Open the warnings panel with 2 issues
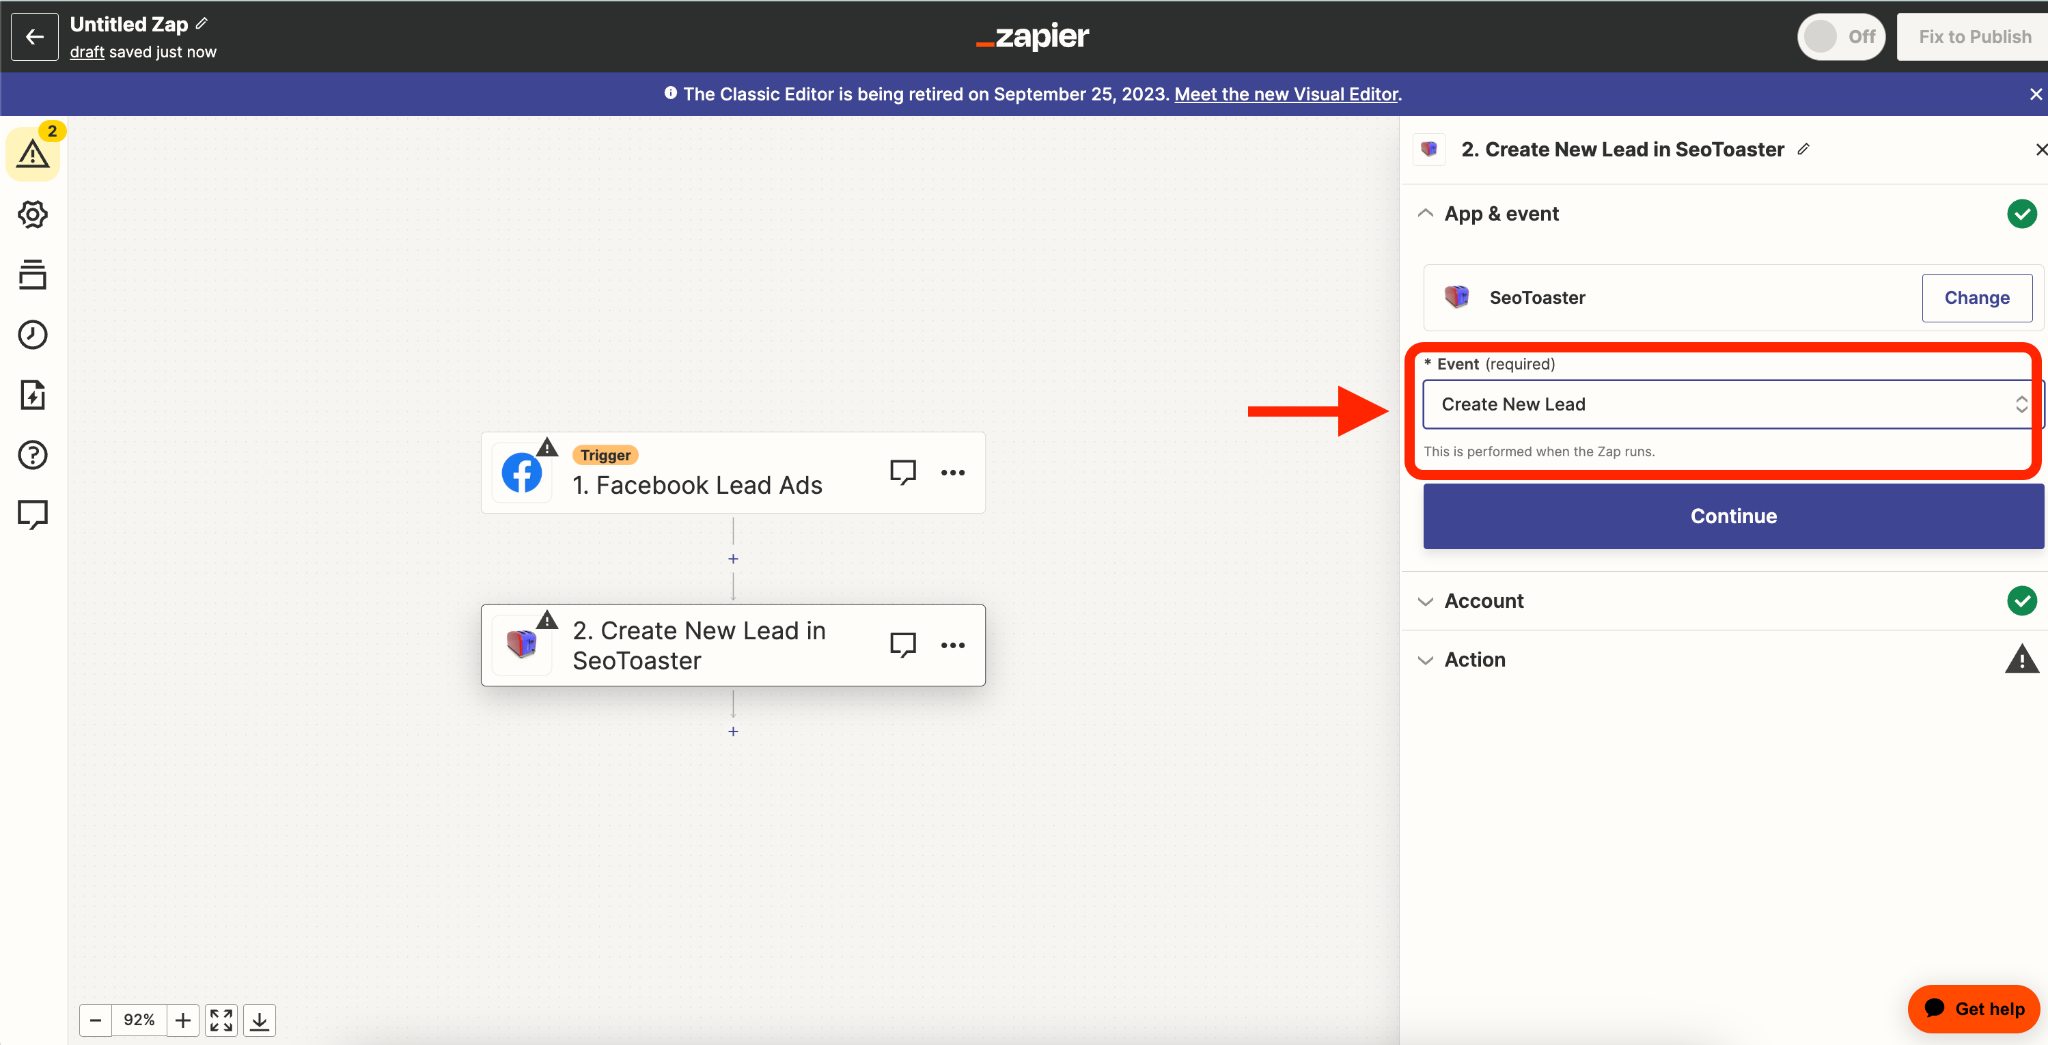Viewport: 2048px width, 1045px height. (33, 154)
